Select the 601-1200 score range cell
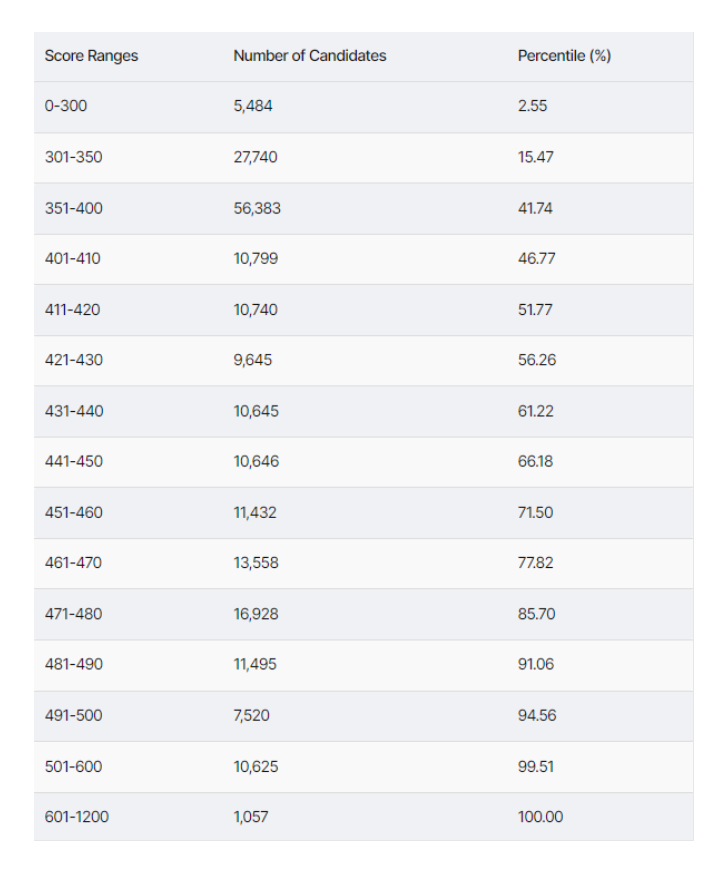 tap(77, 817)
